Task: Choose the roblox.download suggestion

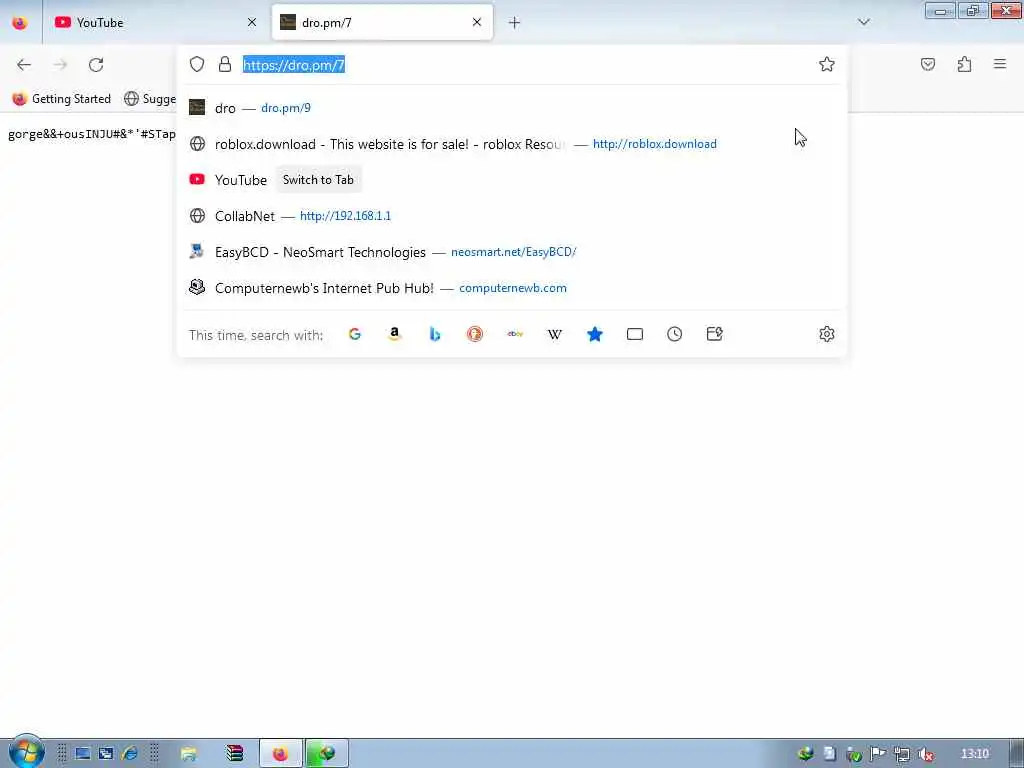Action: pyautogui.click(x=513, y=144)
